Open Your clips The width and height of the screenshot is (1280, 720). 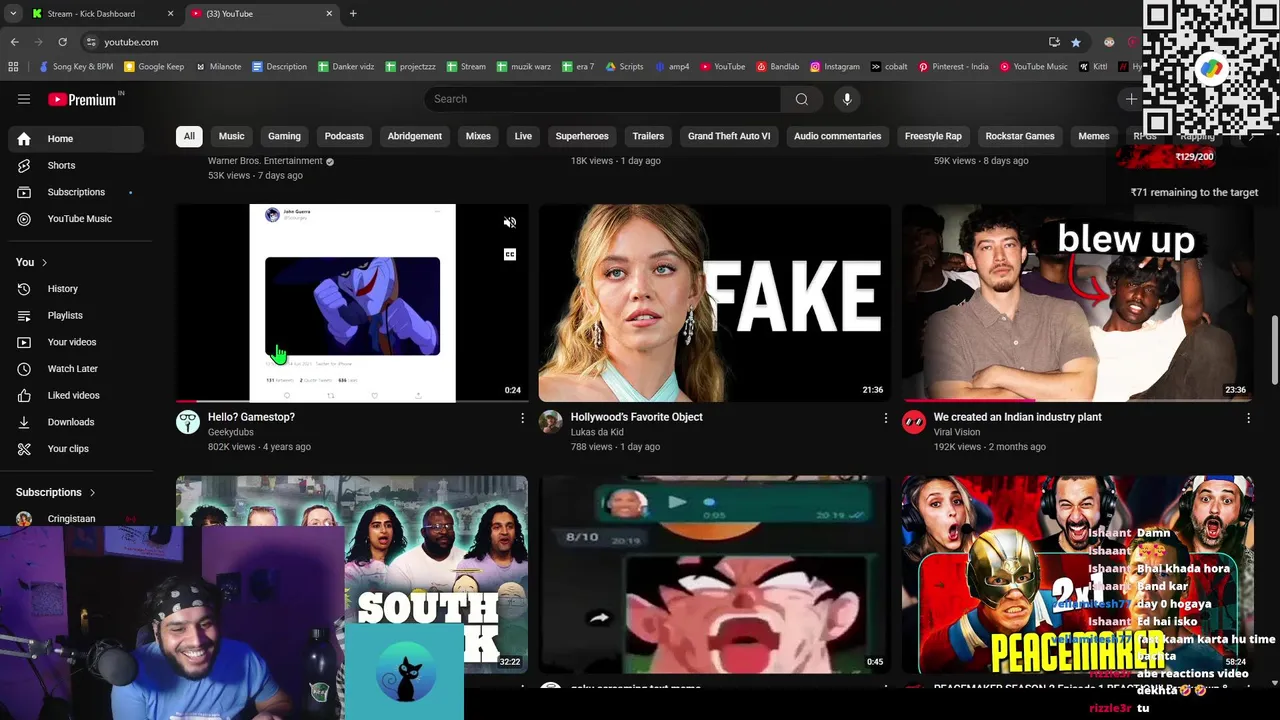coord(76,449)
